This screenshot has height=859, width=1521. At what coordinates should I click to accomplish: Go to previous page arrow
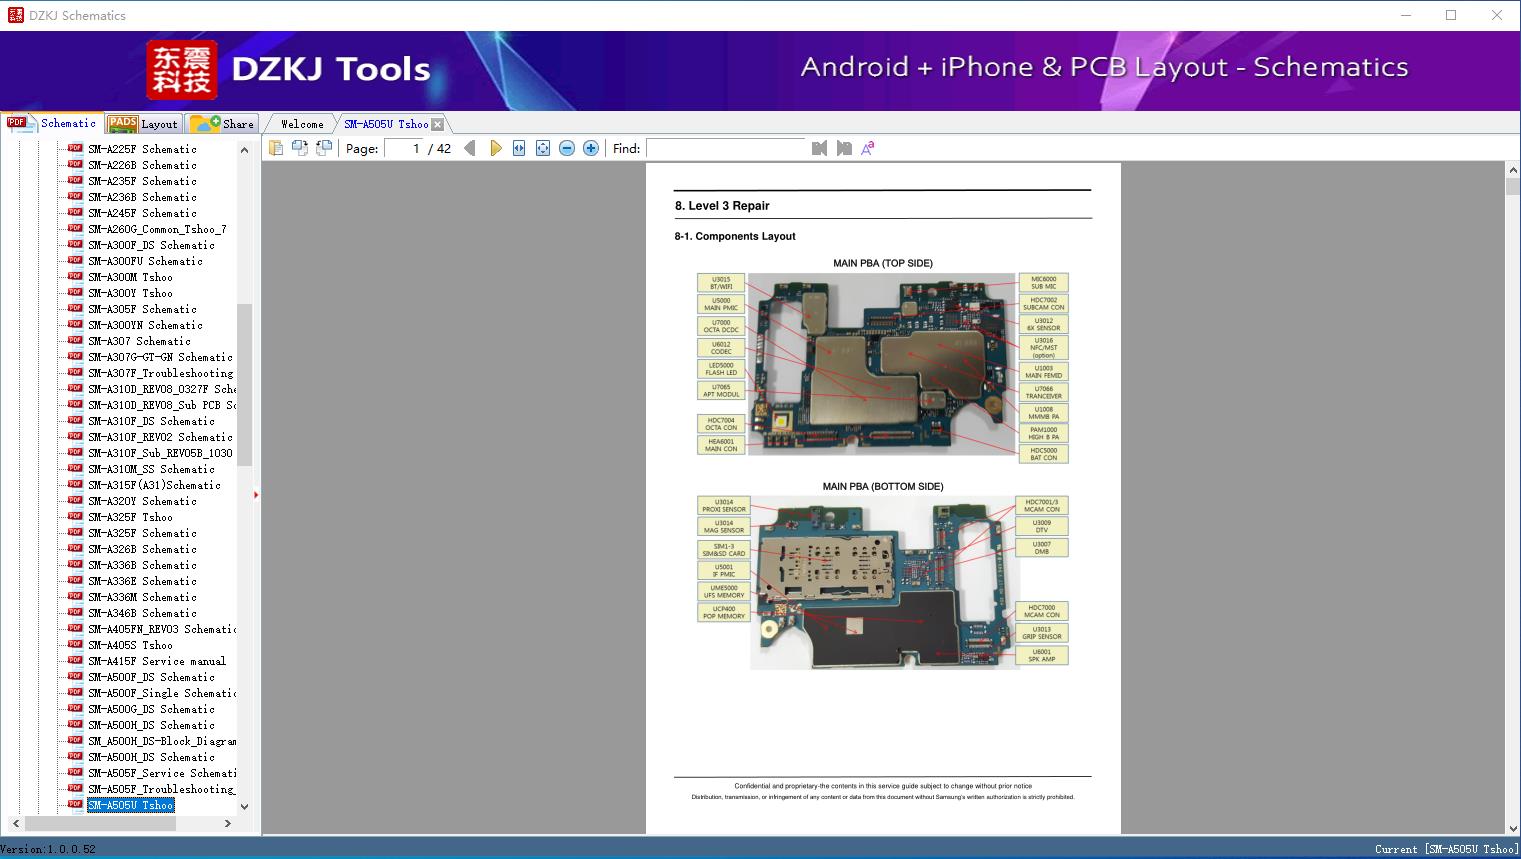pyautogui.click(x=470, y=148)
